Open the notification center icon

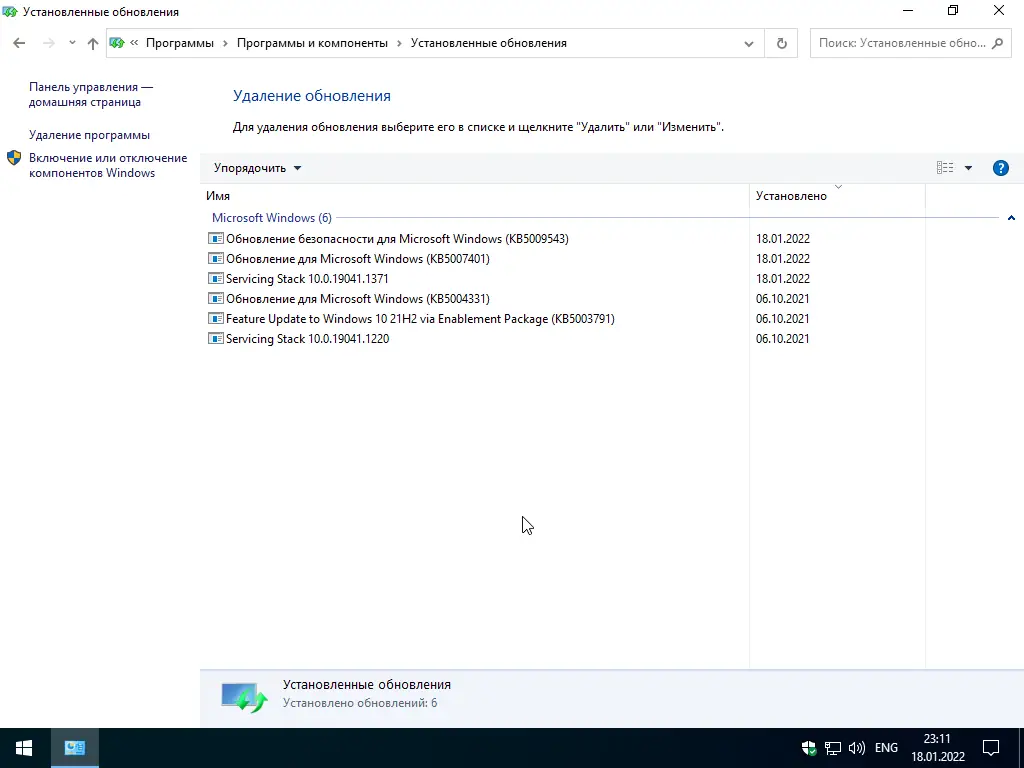[x=991, y=748]
